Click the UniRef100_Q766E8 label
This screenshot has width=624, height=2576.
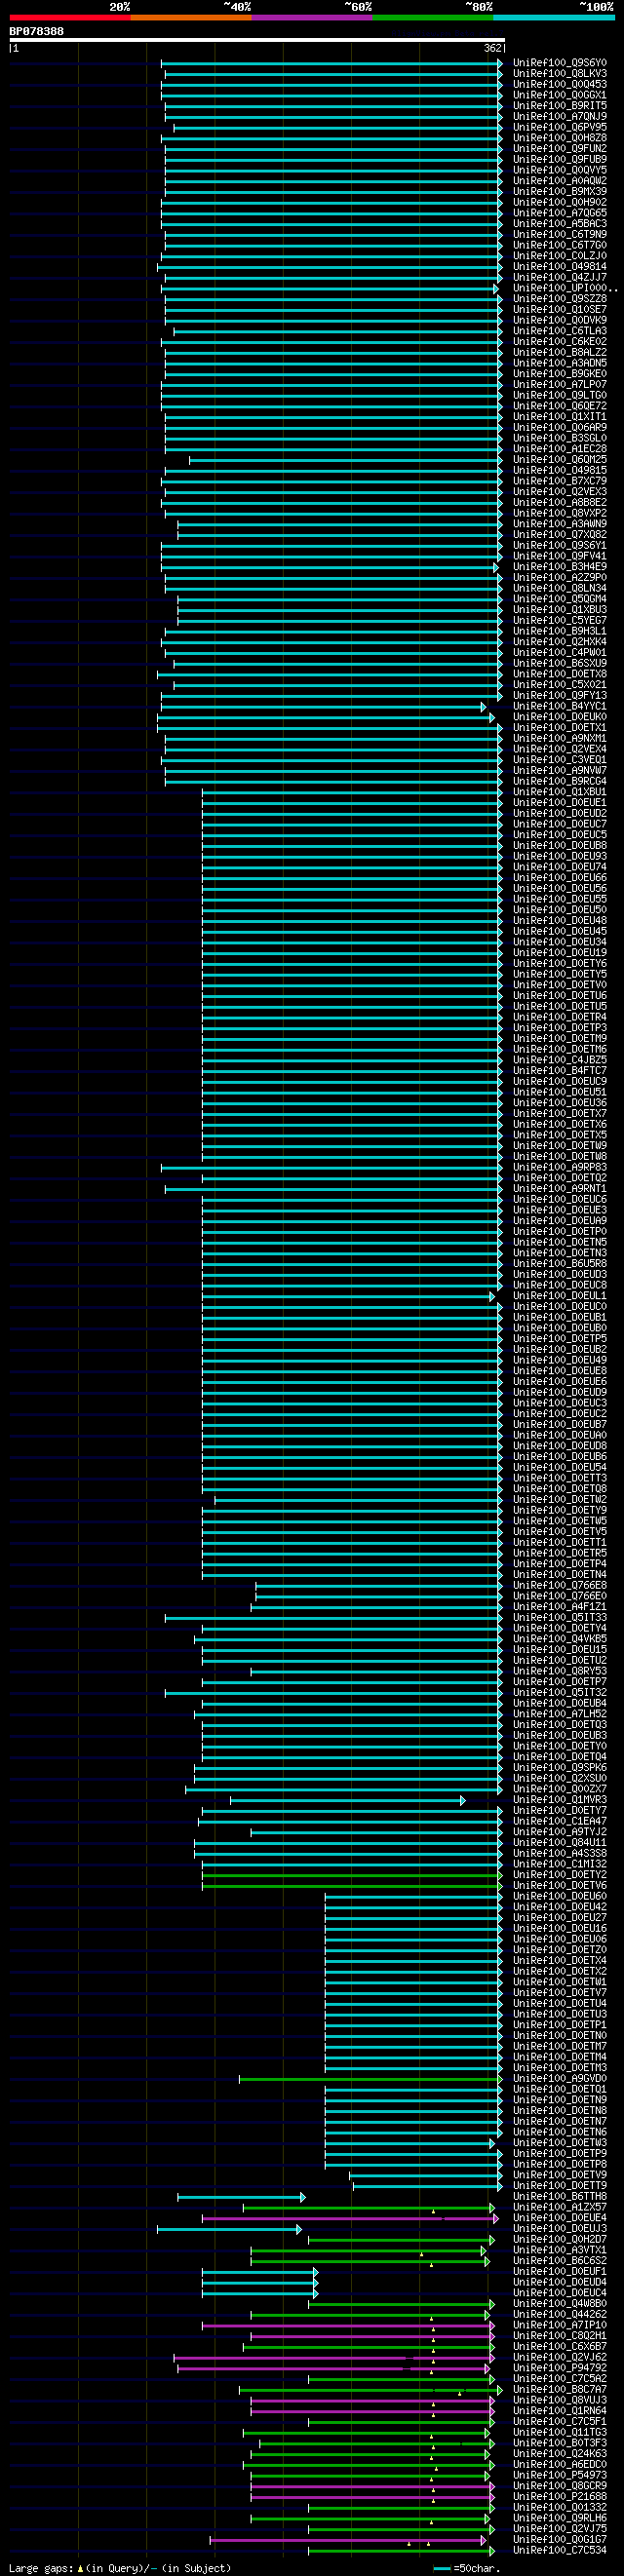[560, 1586]
